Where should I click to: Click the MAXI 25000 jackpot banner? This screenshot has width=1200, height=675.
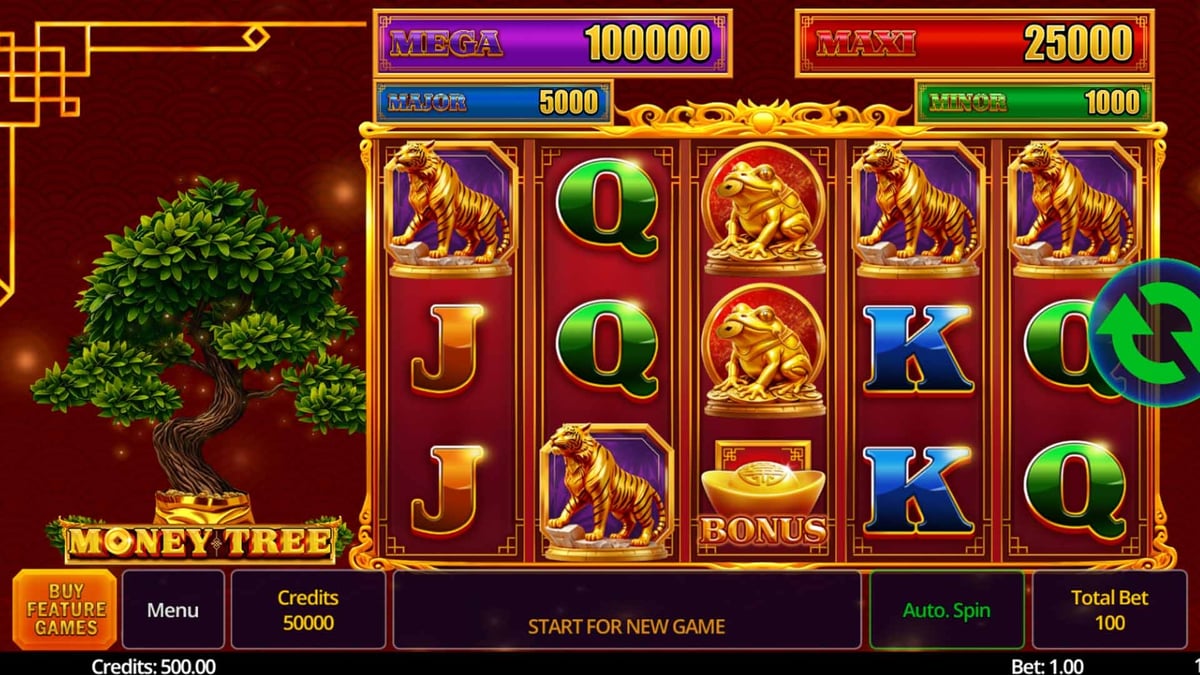[975, 43]
